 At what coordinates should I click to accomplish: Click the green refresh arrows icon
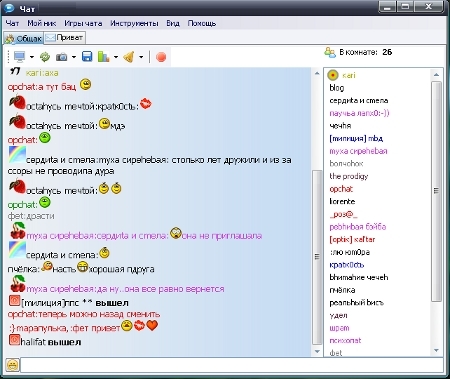45,57
